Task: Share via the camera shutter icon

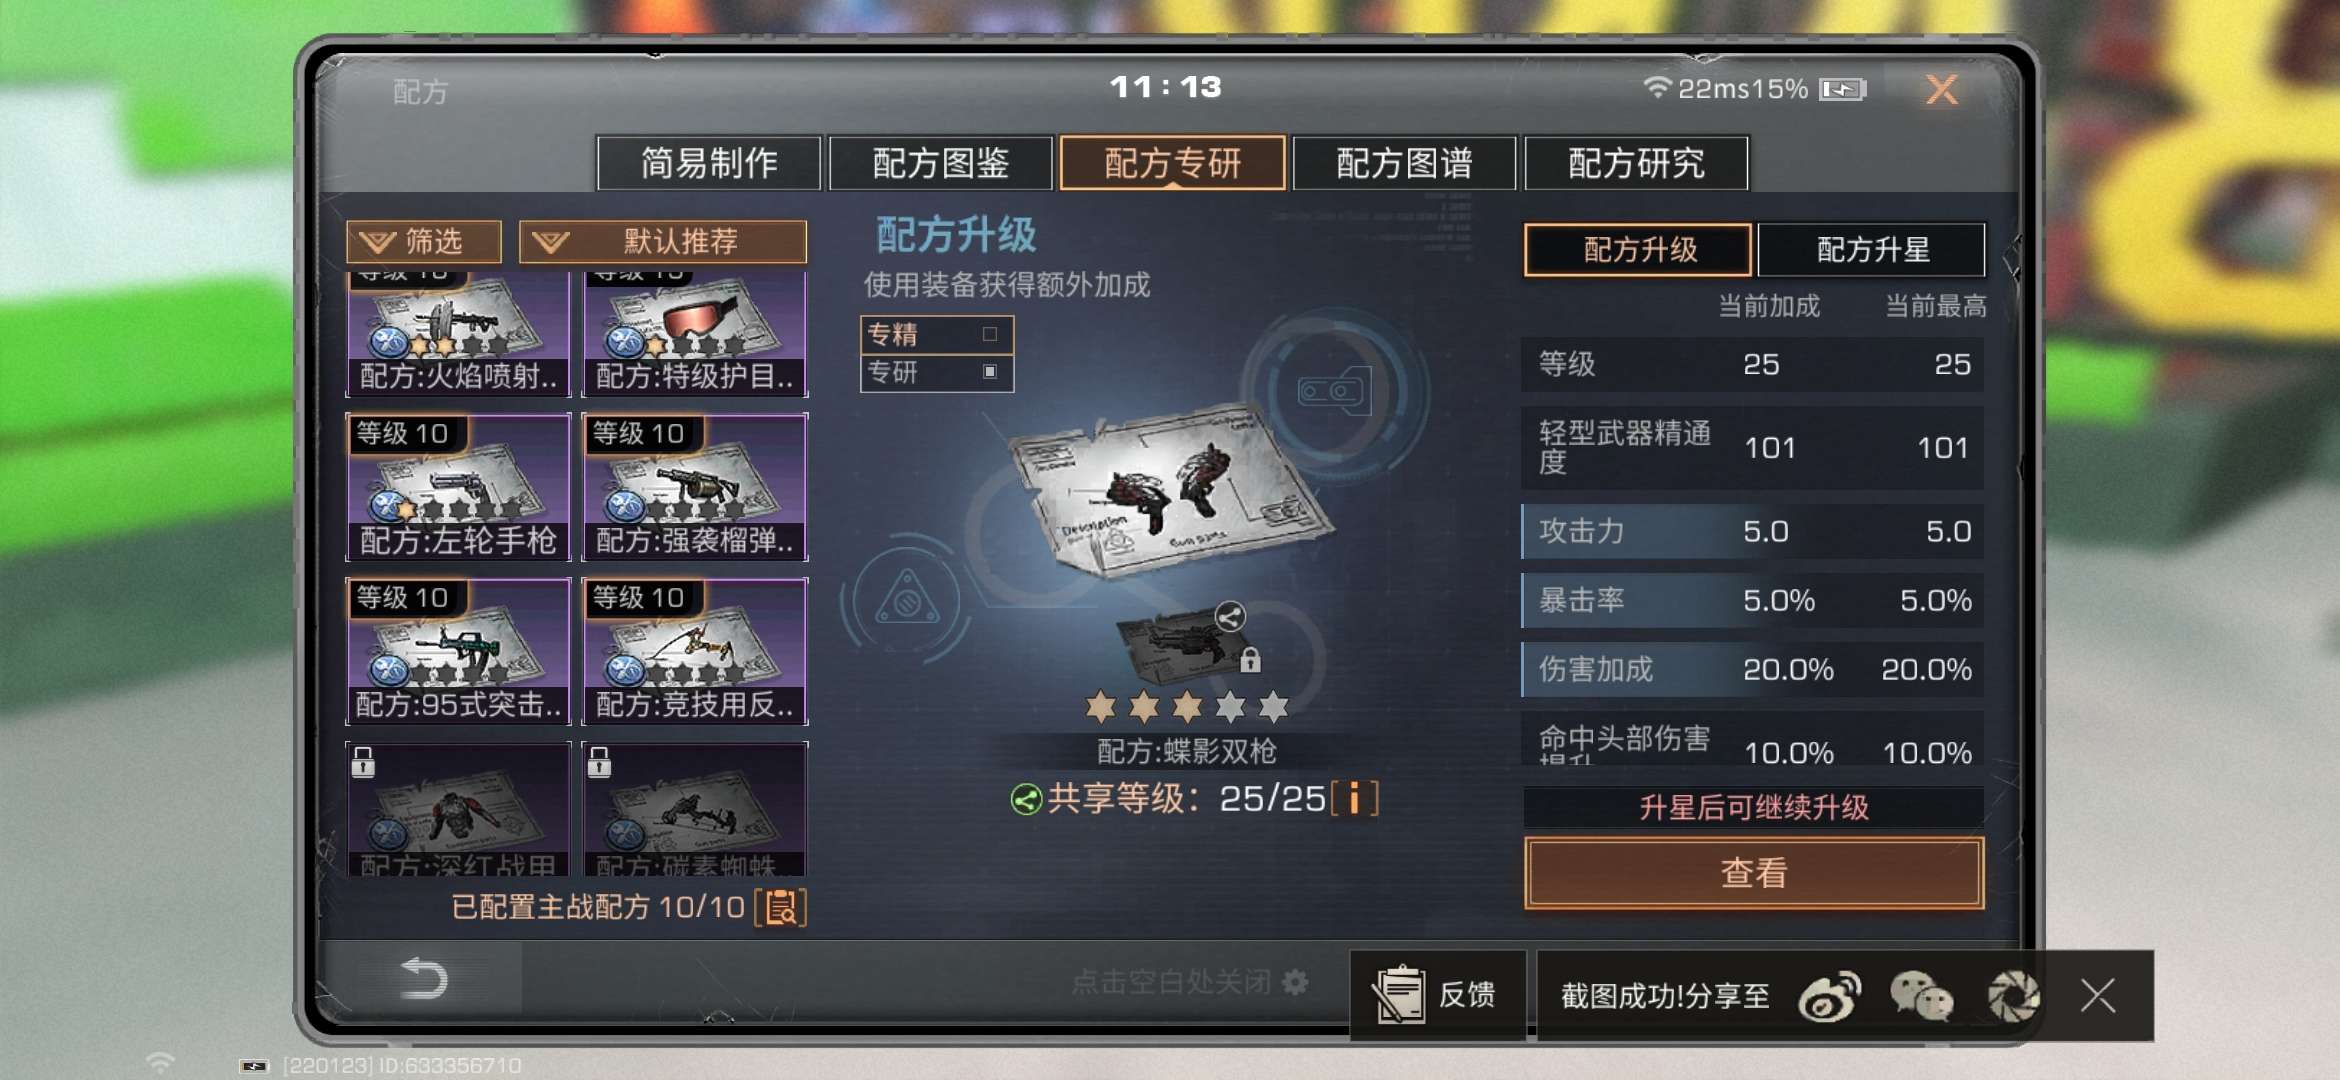Action: coord(2013,996)
